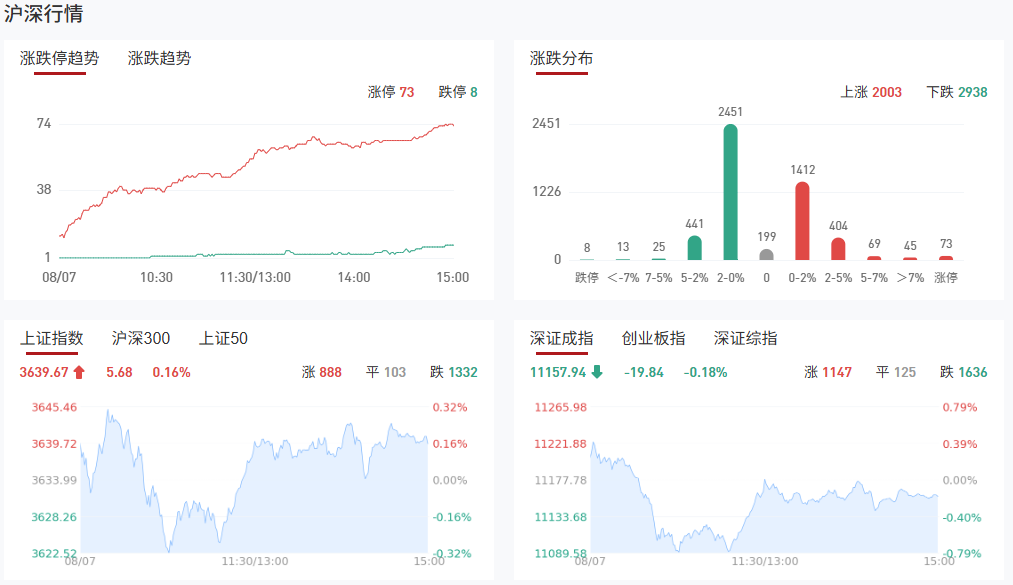Click the 跌停 8 legend label
This screenshot has height=585, width=1013.
click(x=458, y=92)
